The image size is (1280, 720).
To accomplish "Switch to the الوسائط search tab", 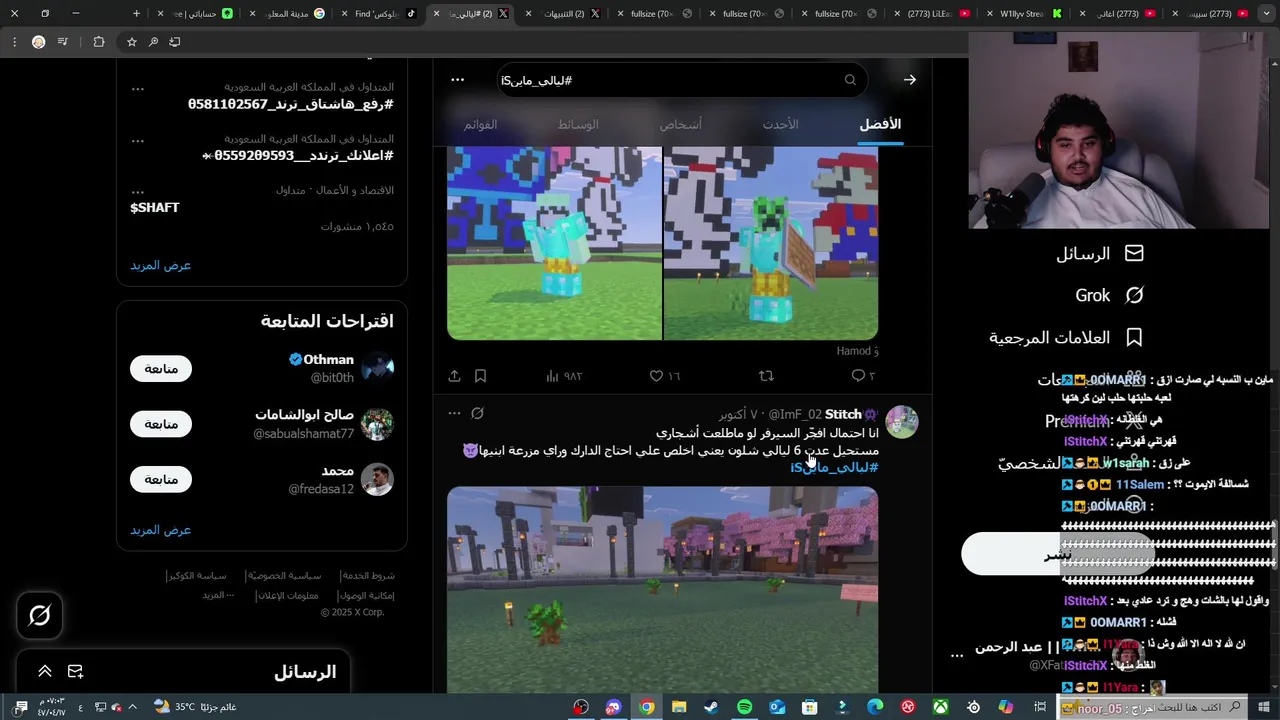I will point(578,124).
